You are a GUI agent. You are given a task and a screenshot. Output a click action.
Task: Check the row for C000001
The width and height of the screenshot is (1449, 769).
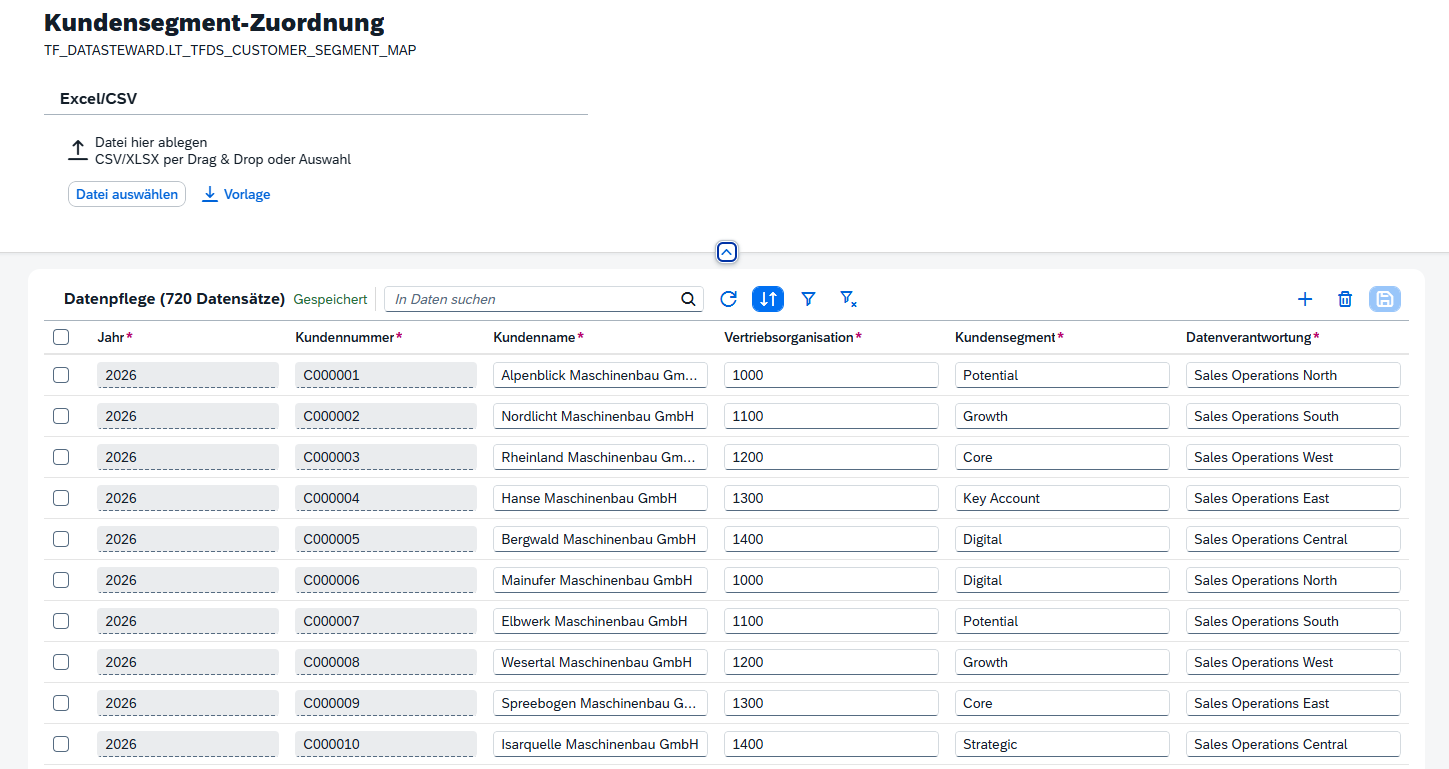[x=61, y=375]
